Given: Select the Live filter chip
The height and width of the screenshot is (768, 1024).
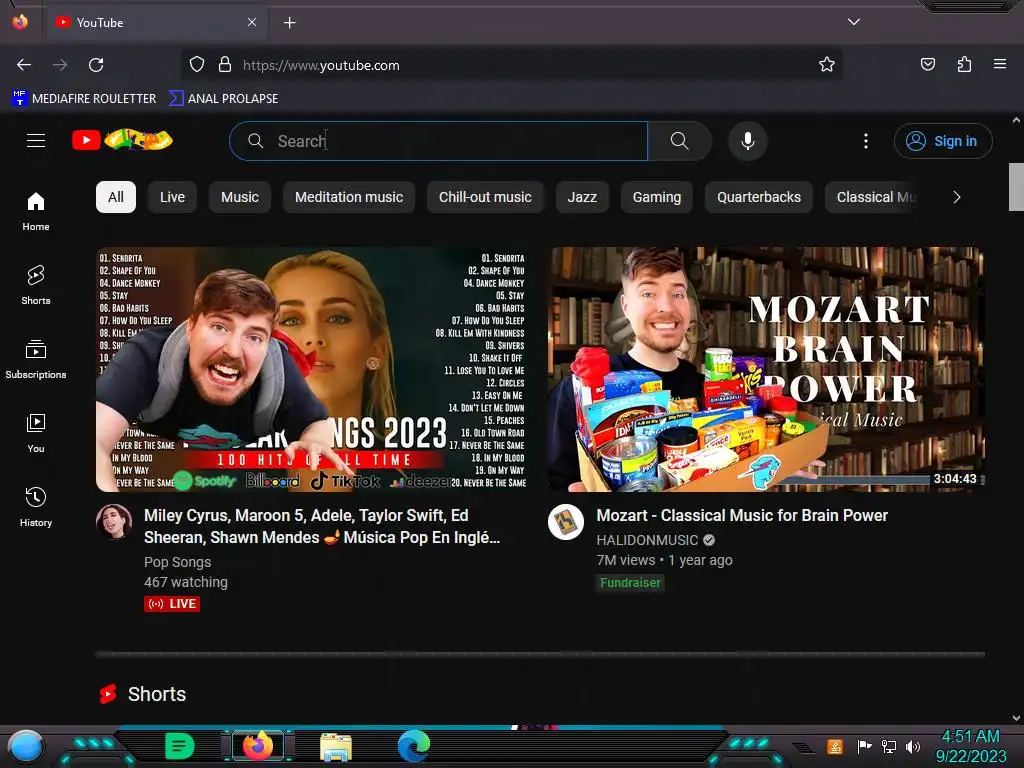Looking at the screenshot, I should click(172, 197).
